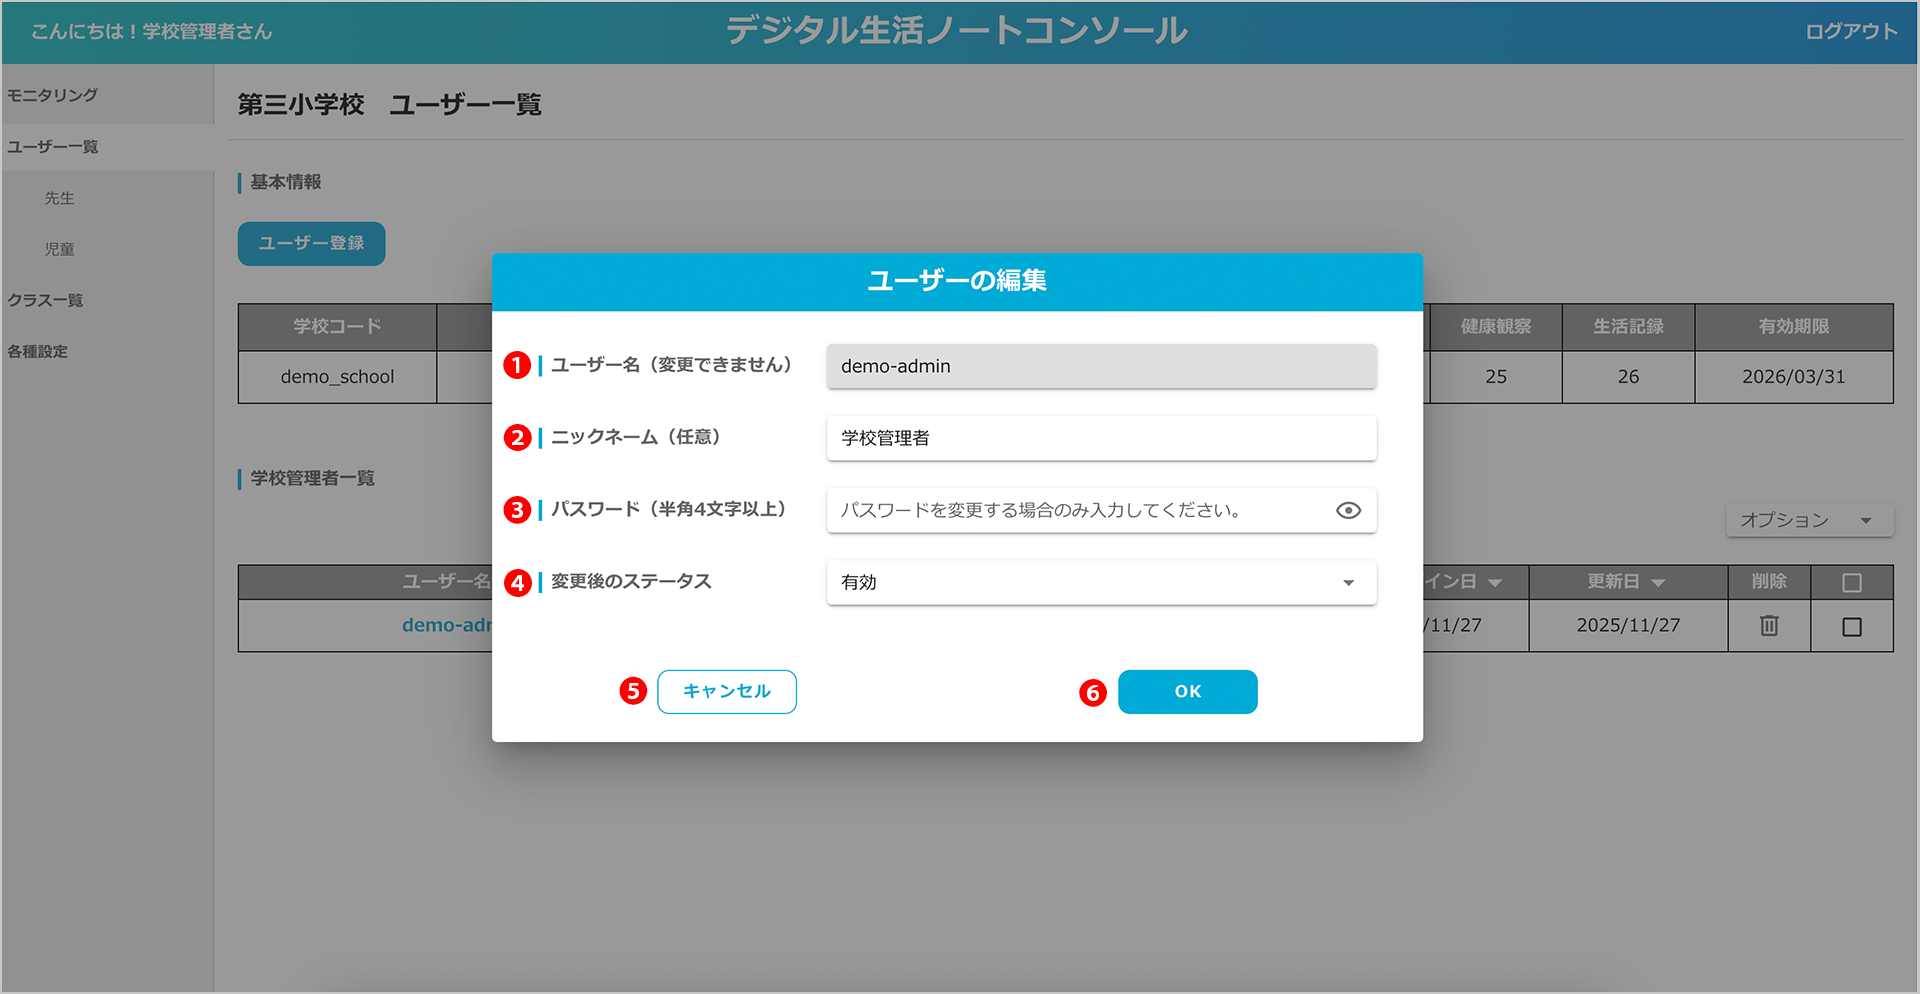This screenshot has width=1920, height=994.
Task: Sort by 更新日 column arrow
Action: point(1658,583)
